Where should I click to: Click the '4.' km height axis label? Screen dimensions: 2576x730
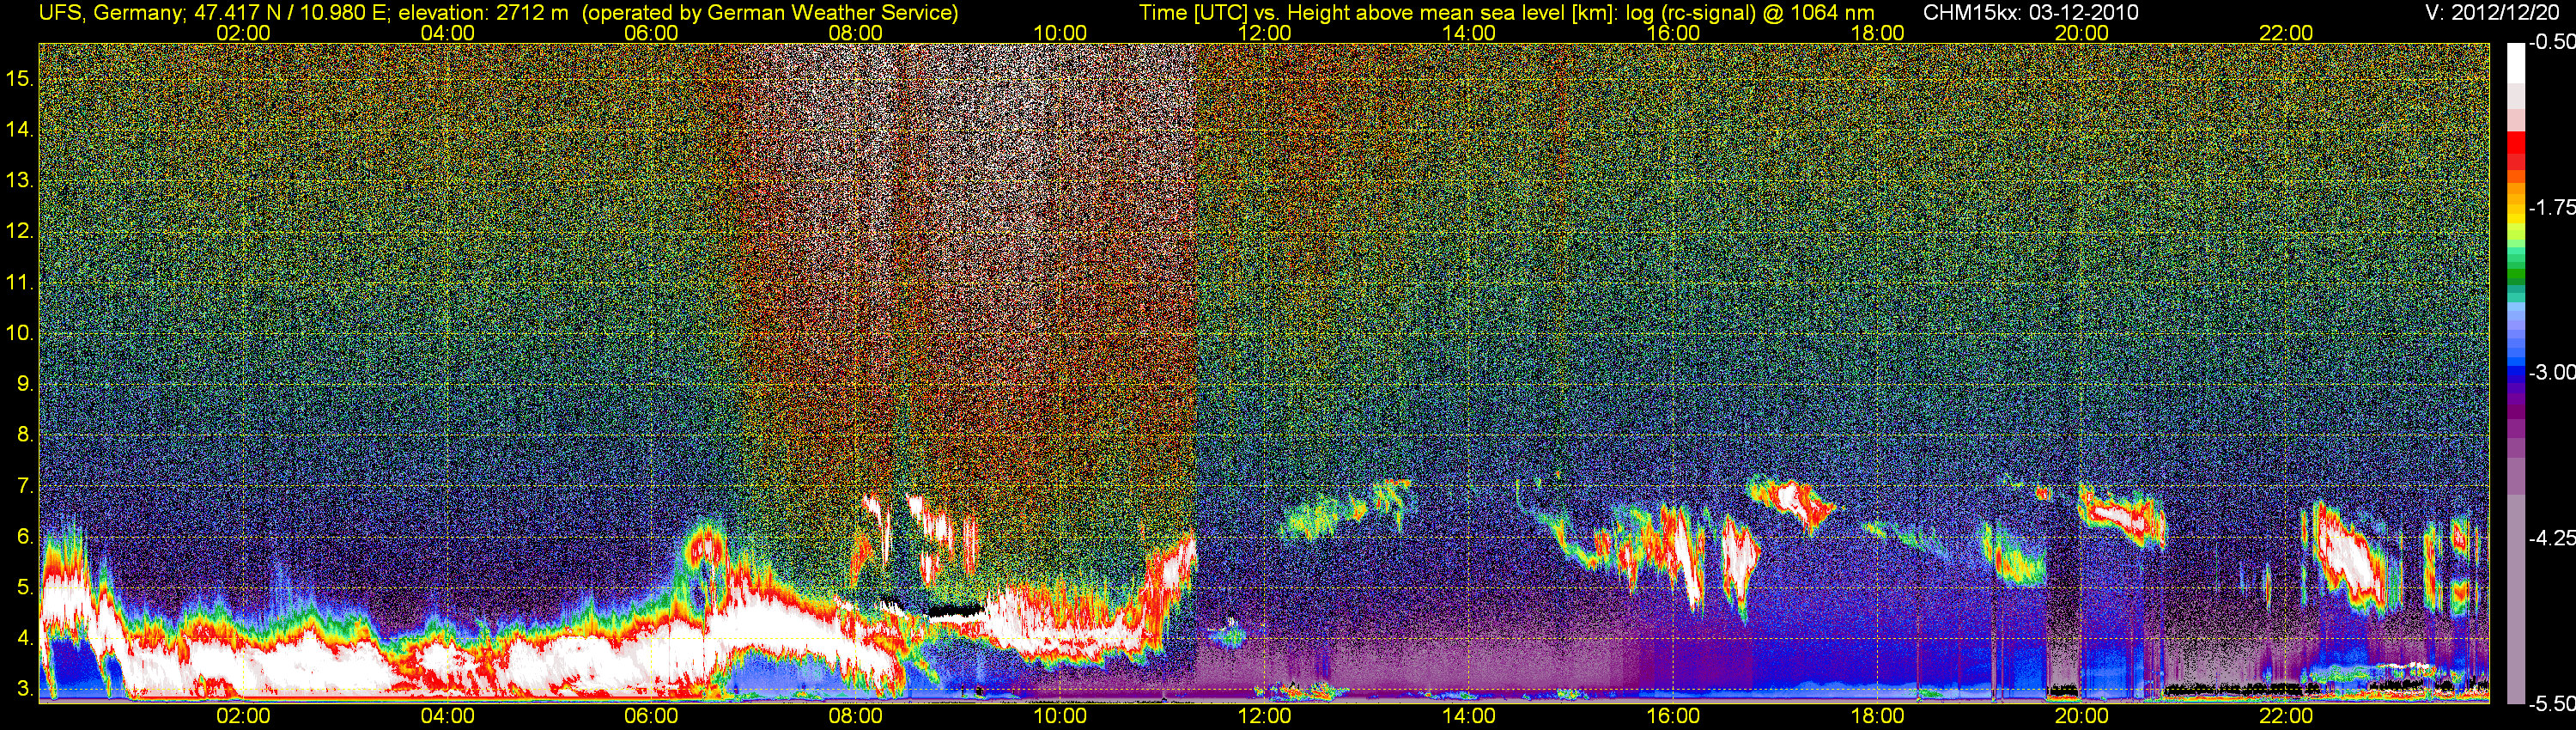tap(25, 638)
